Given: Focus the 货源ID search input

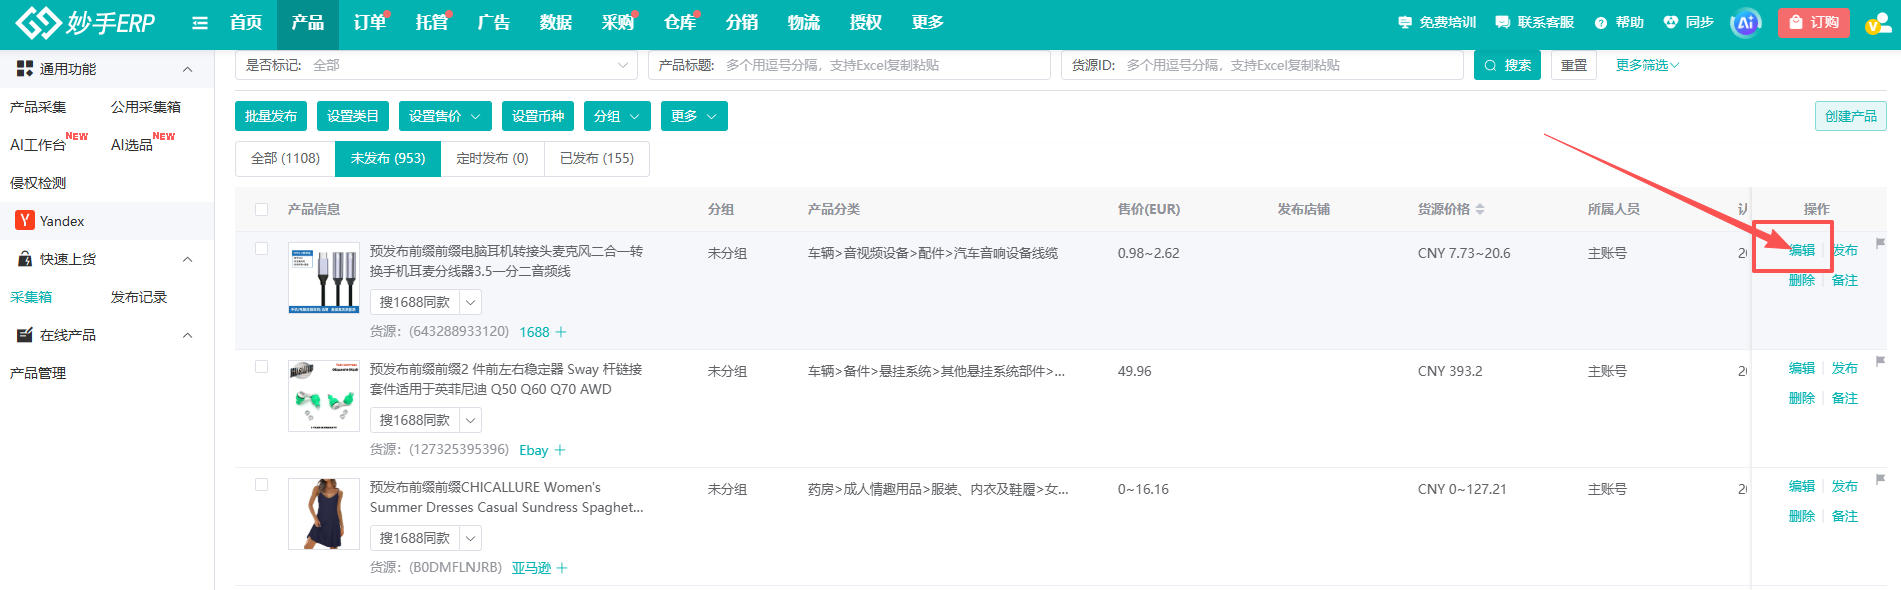Looking at the screenshot, I should pos(1262,65).
